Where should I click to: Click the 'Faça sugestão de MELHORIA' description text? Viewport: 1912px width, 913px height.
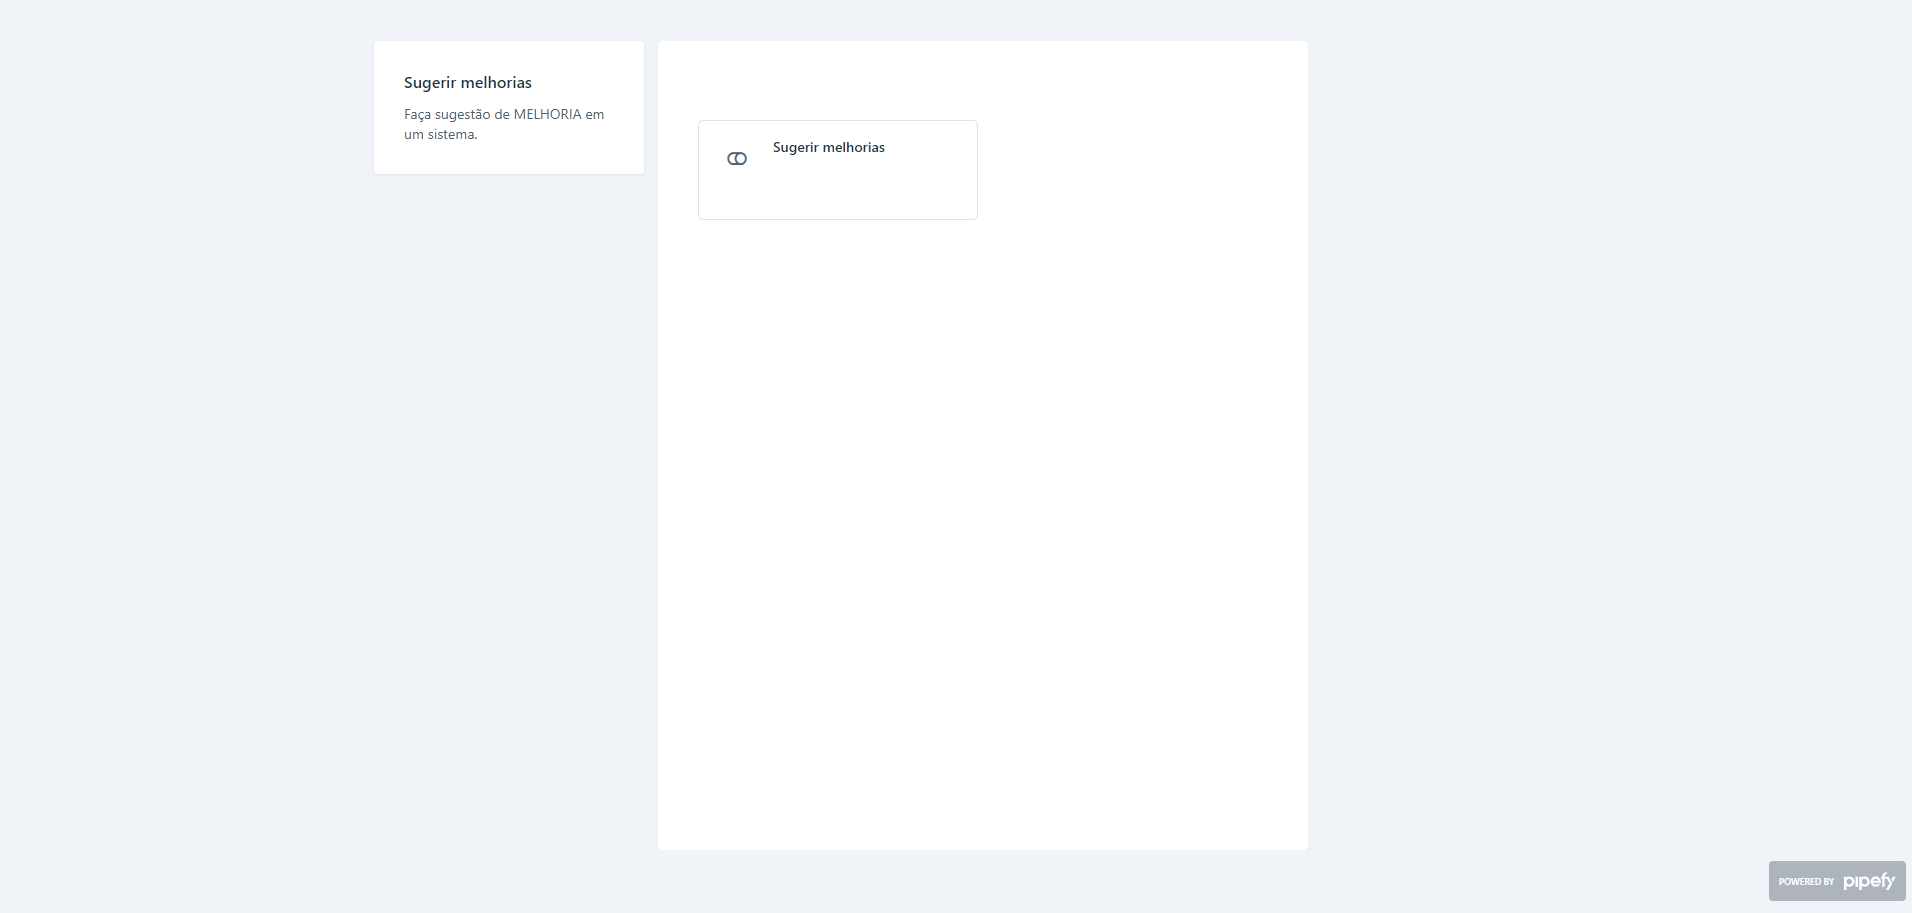coord(504,124)
